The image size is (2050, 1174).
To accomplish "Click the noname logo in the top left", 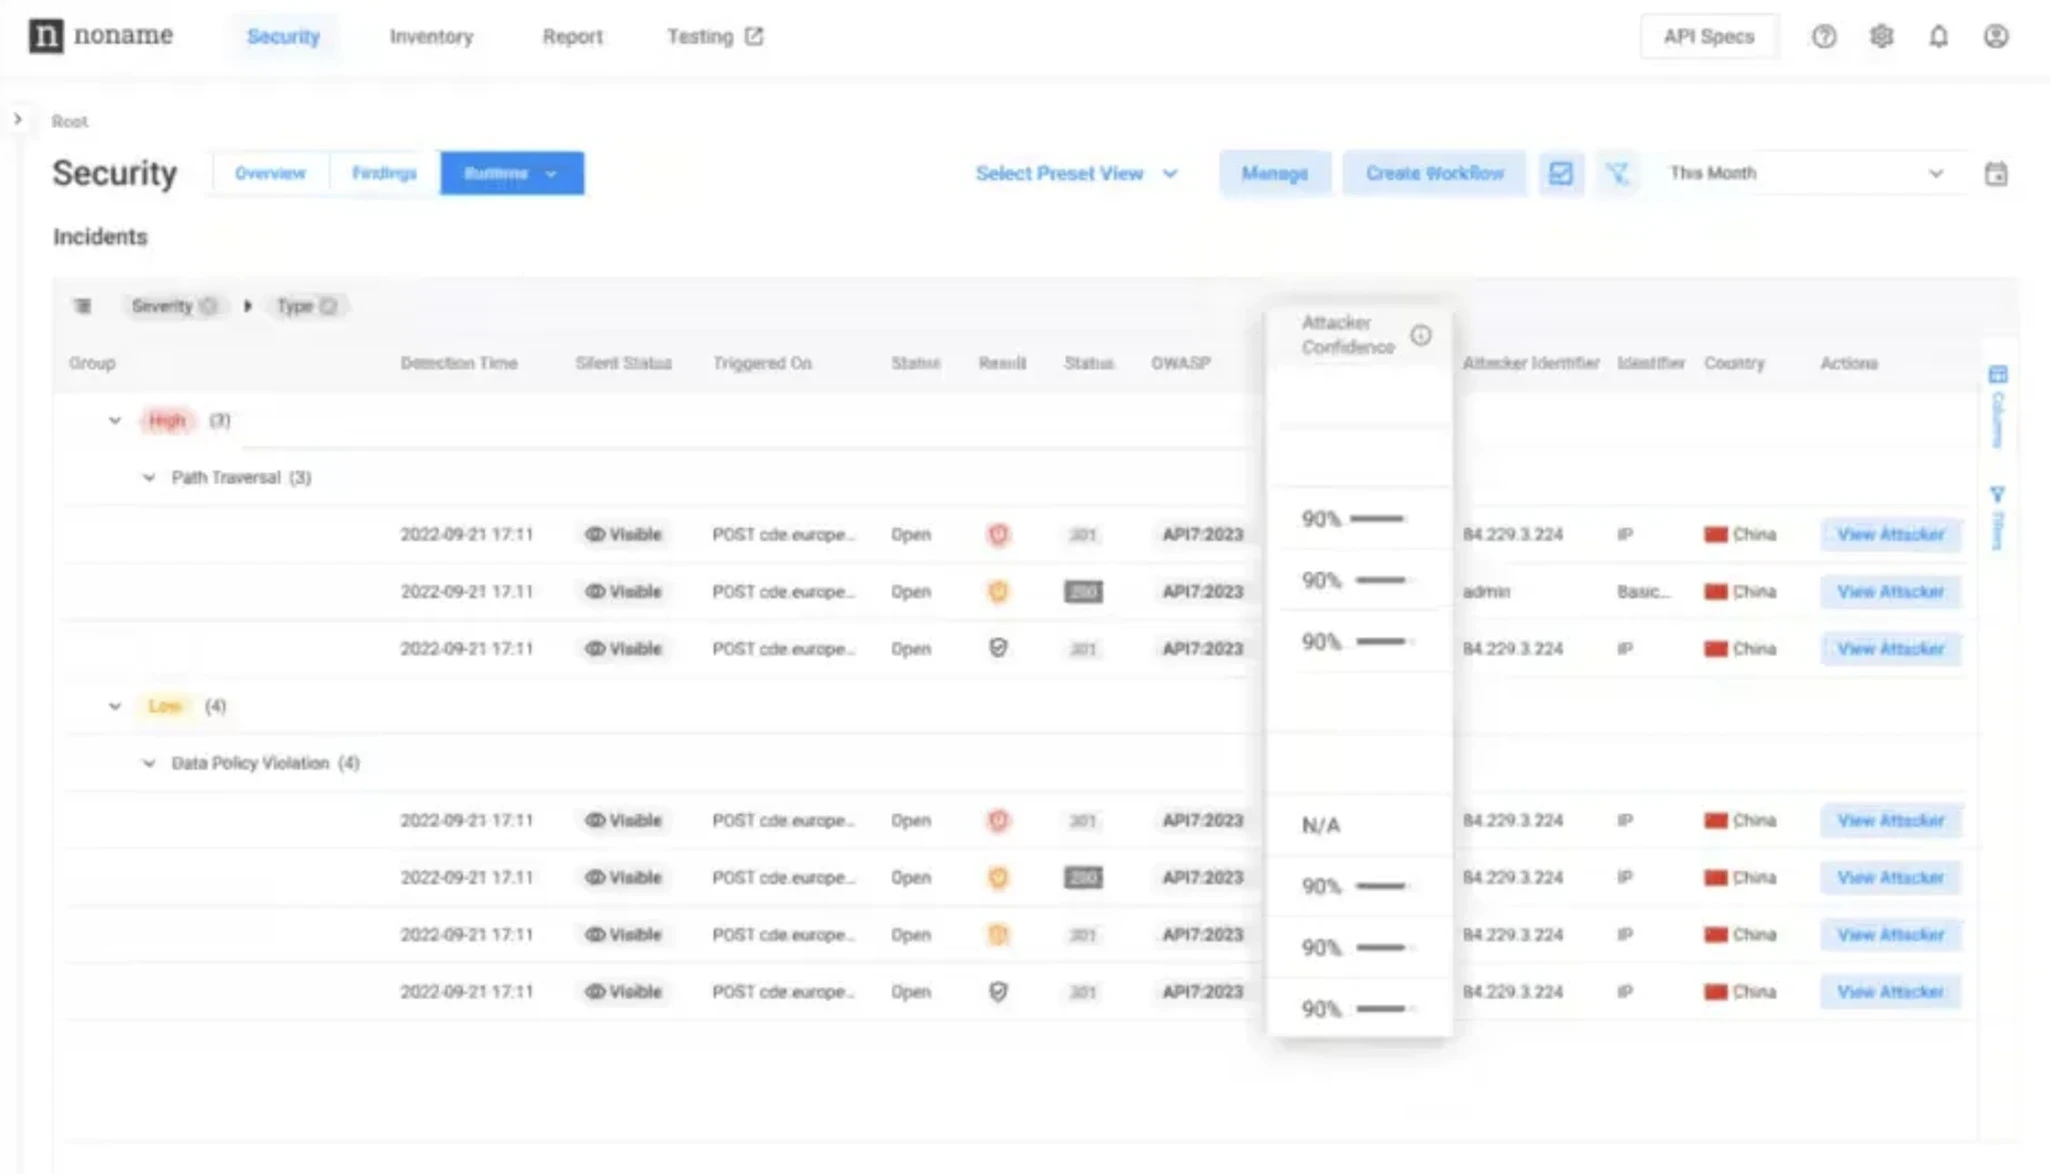I will click(100, 36).
